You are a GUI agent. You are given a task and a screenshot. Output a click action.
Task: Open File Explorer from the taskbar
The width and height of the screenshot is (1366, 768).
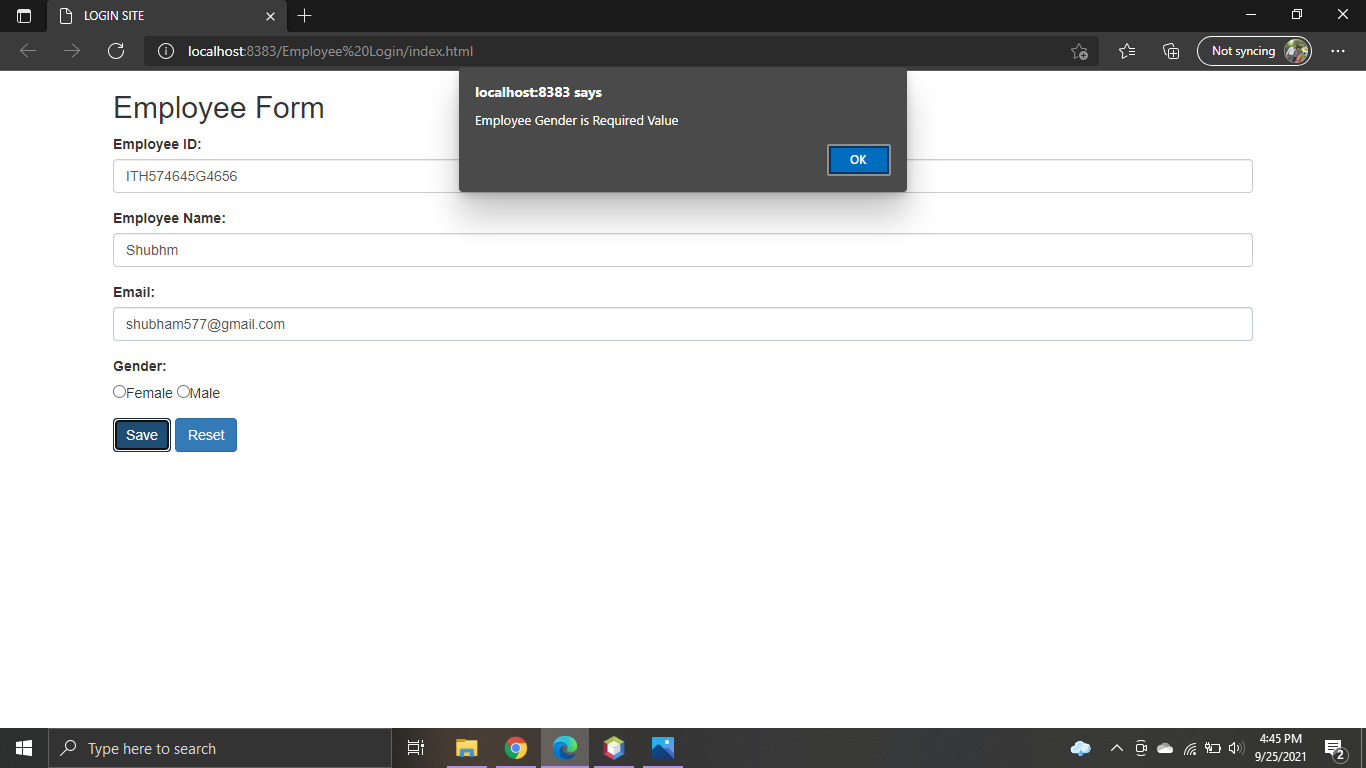(466, 747)
